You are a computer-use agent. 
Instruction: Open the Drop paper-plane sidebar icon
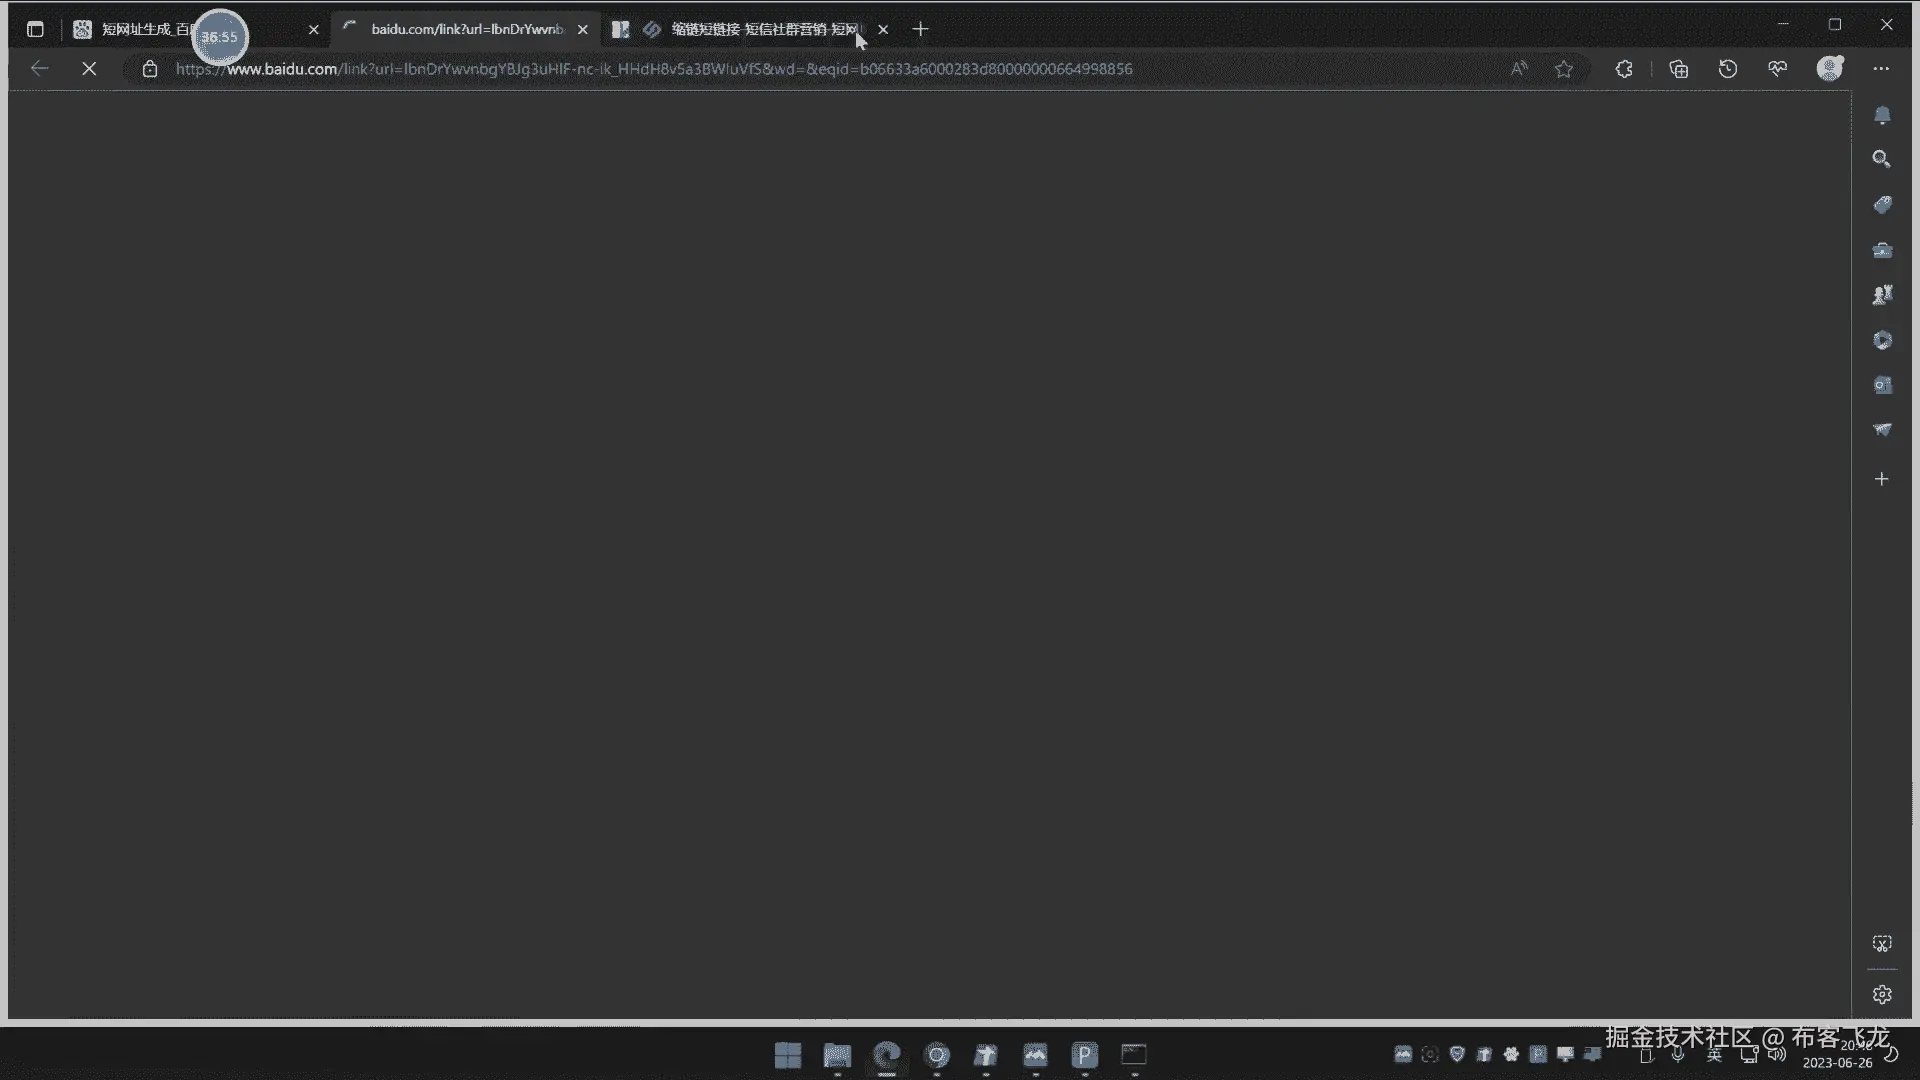(x=1882, y=430)
